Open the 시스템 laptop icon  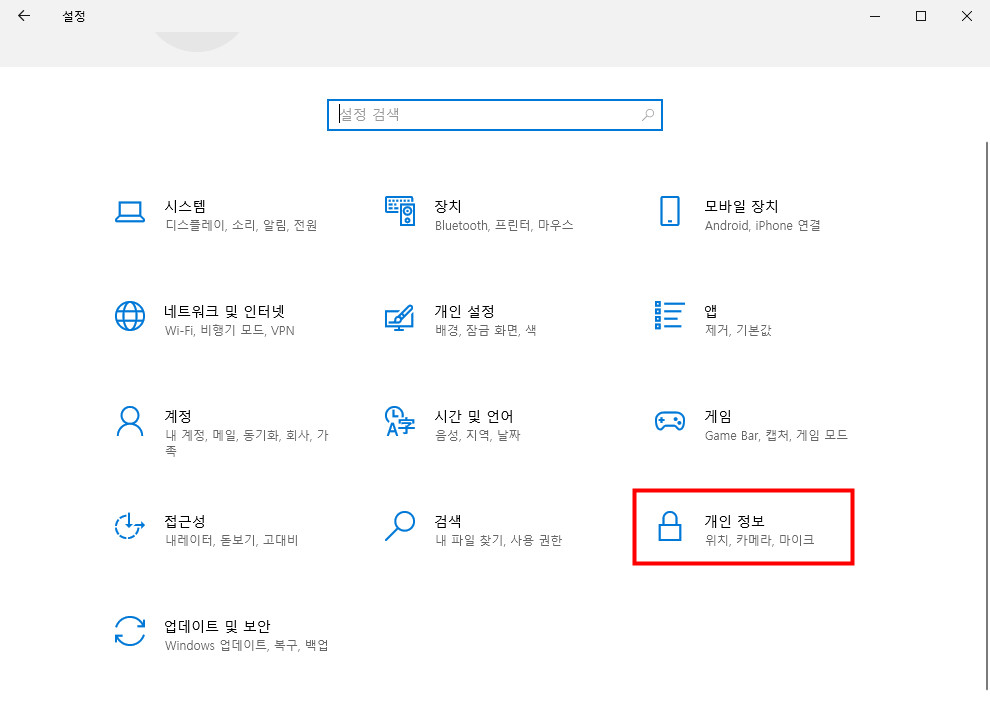129,212
